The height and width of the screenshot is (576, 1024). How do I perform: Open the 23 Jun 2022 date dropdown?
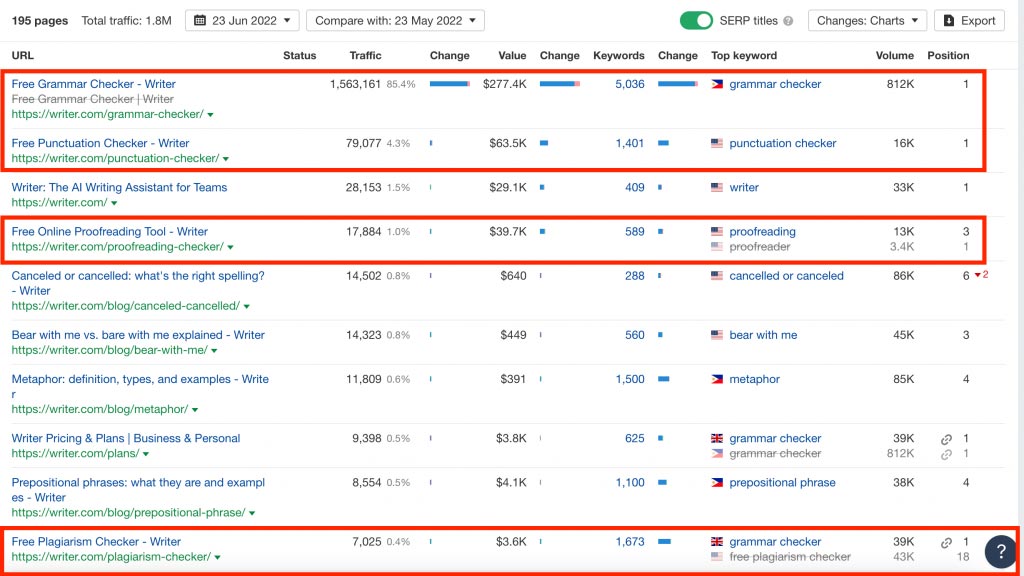[x=242, y=21]
